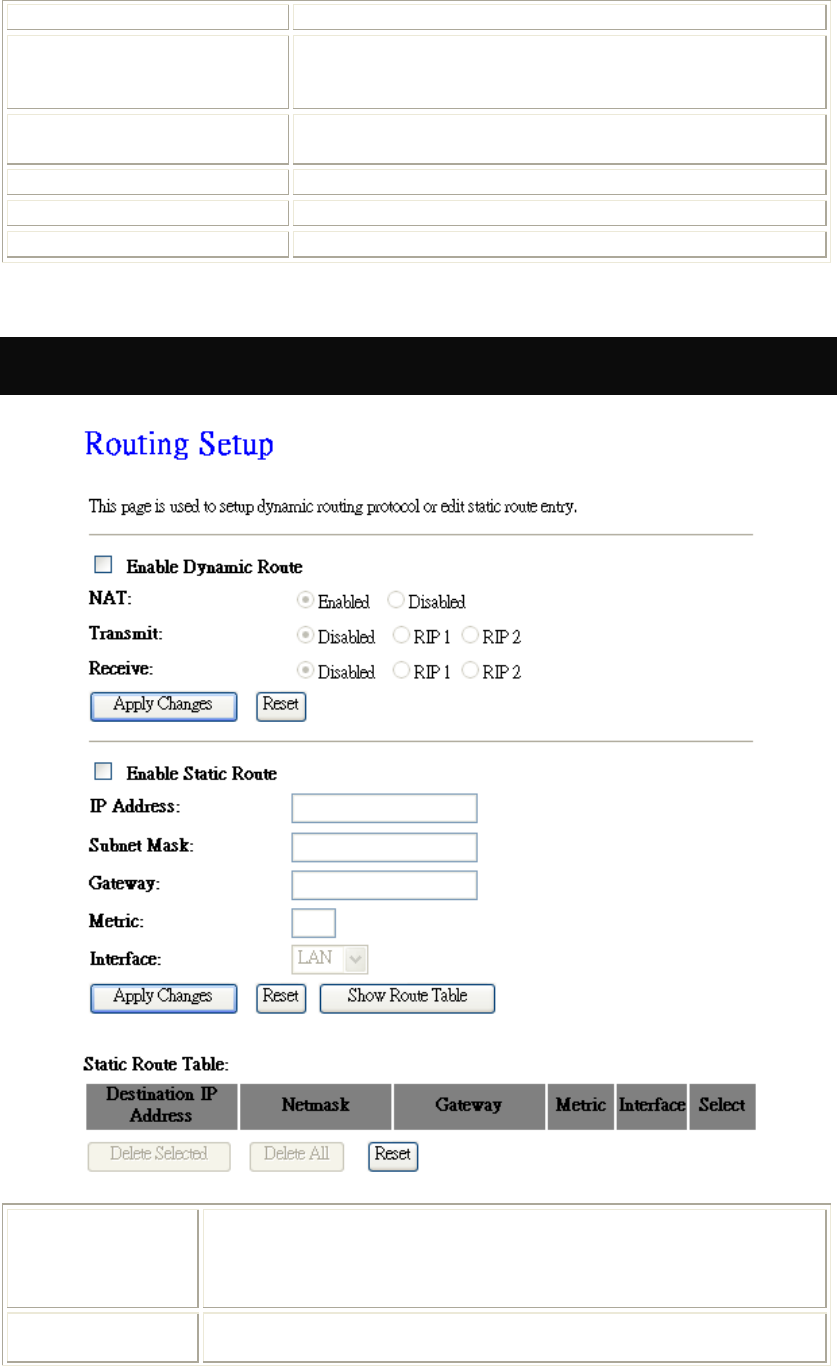The image size is (837, 1366).
Task: Click the Interface column header
Action: coord(651,1106)
